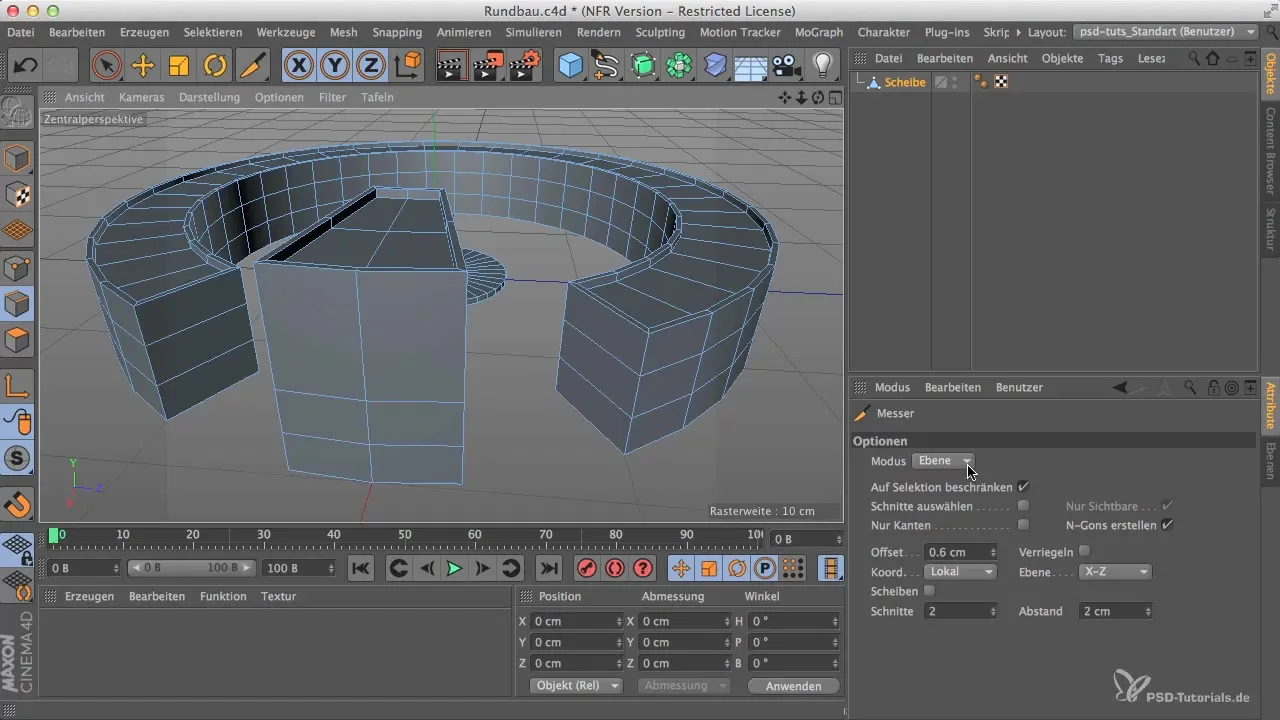Screen dimensions: 1280x720
Task: Click the S solo icon
Action: (x=17, y=459)
